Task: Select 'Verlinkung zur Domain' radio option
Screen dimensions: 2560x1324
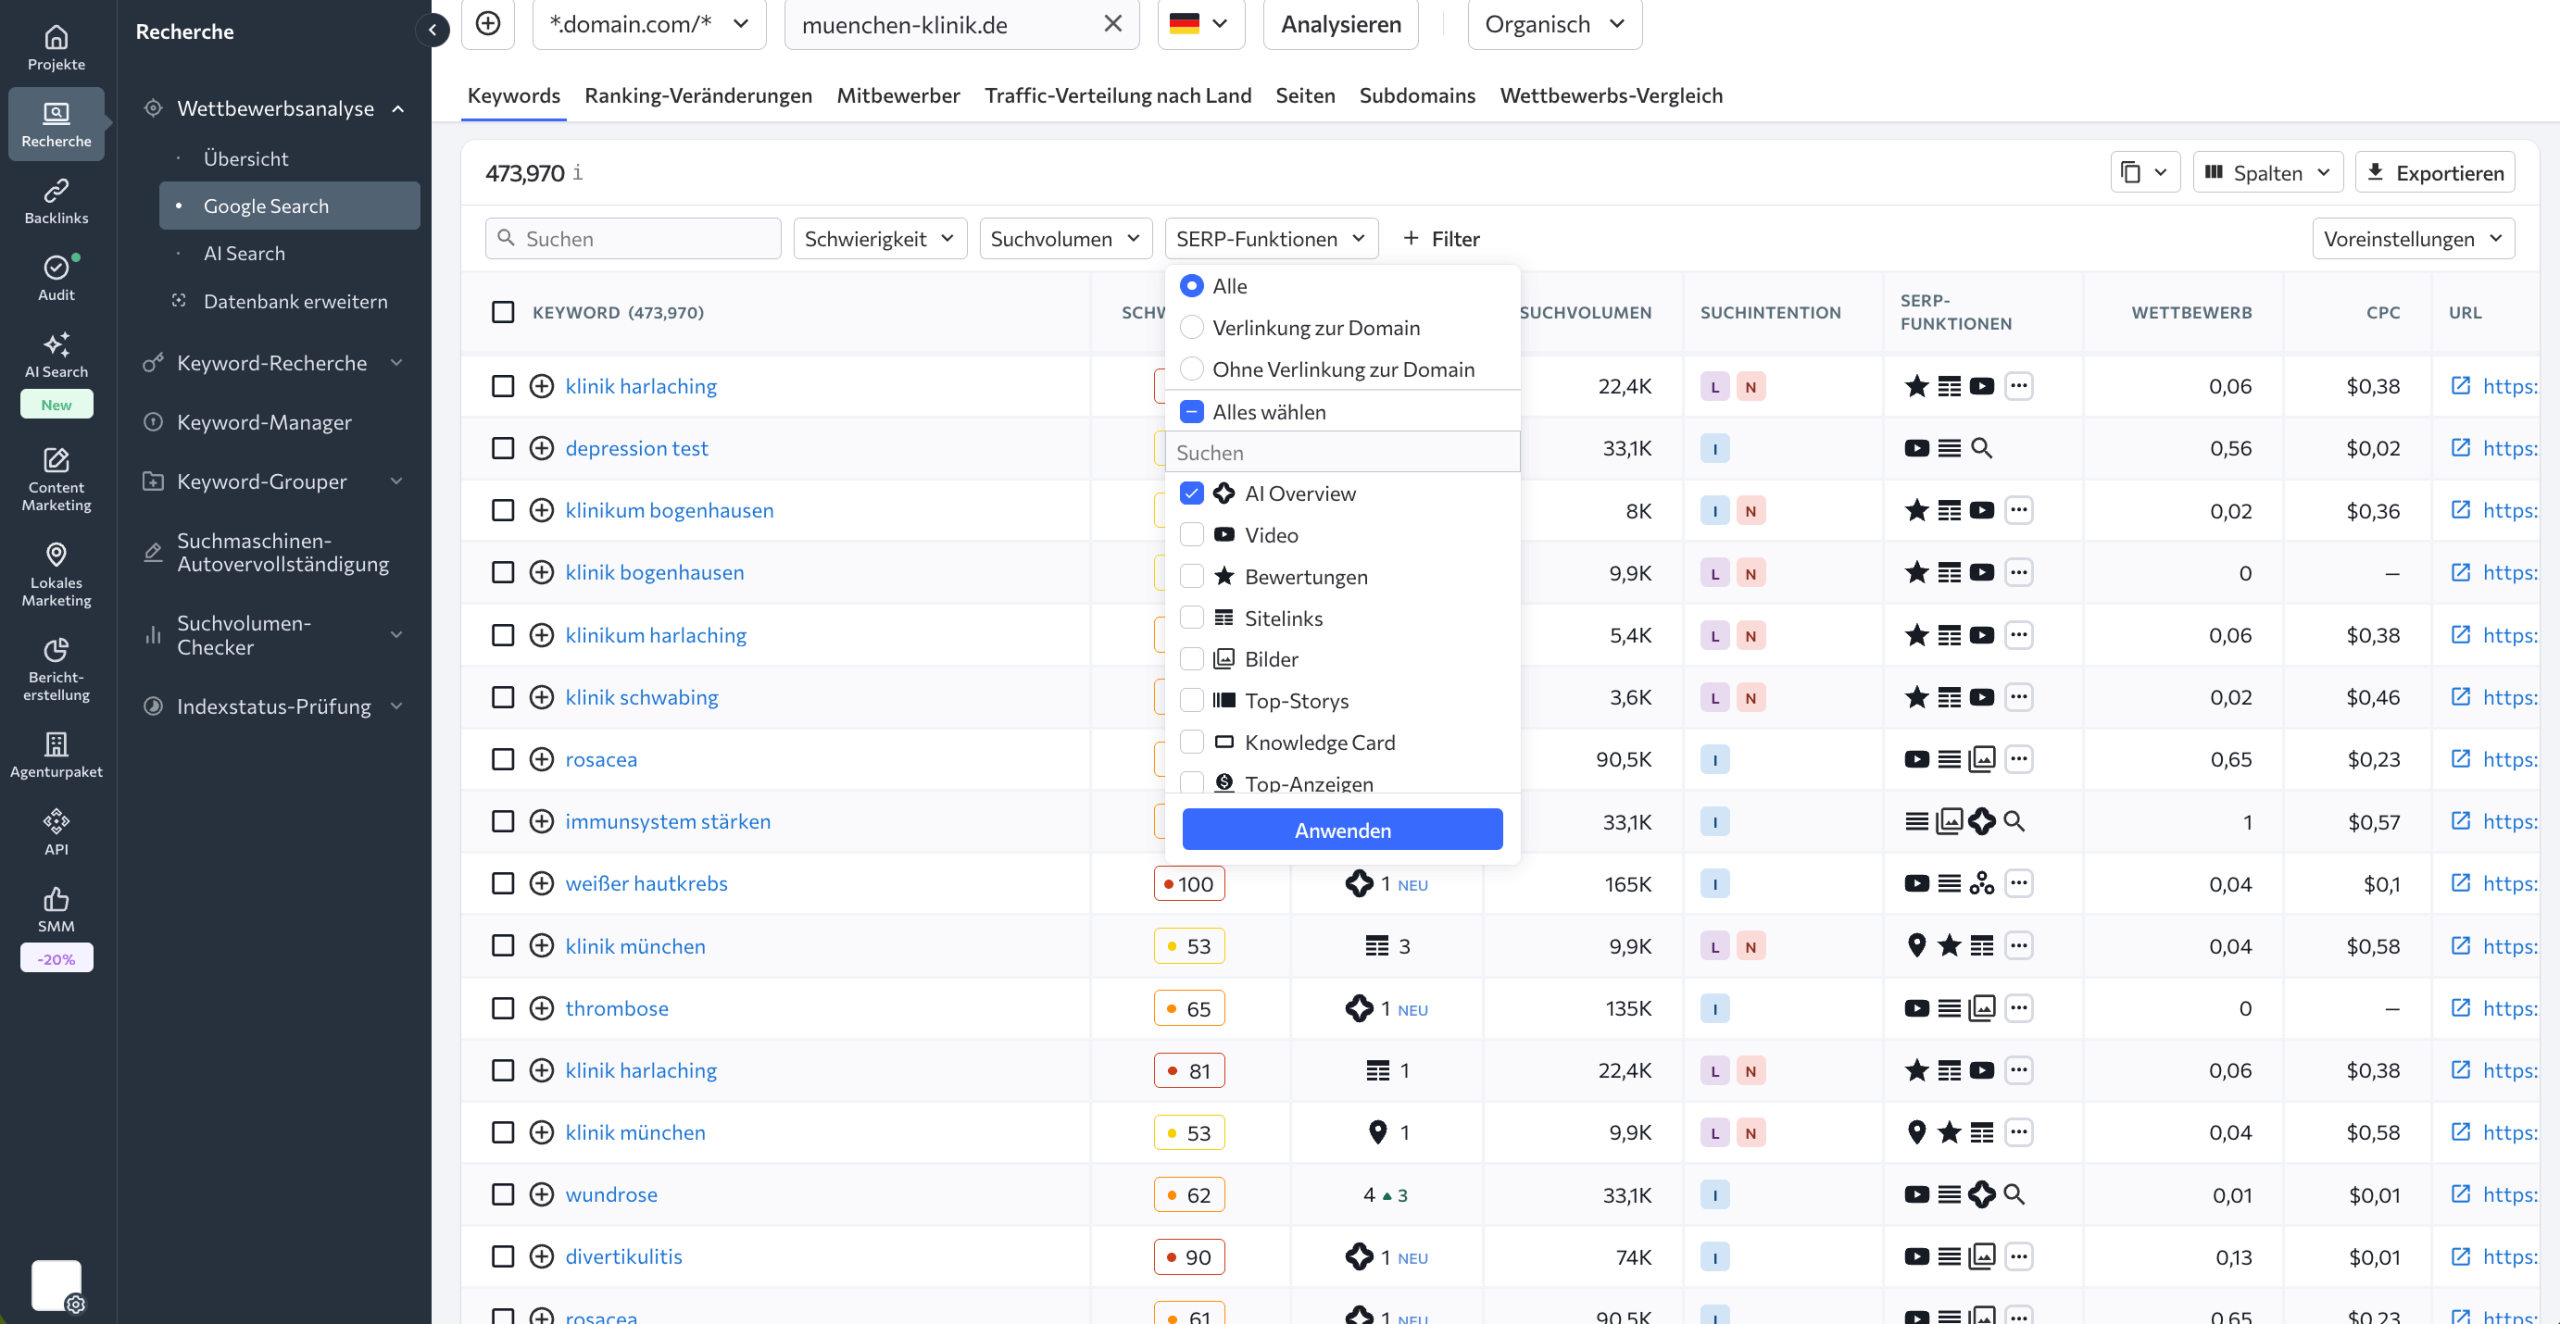Action: click(x=1191, y=328)
